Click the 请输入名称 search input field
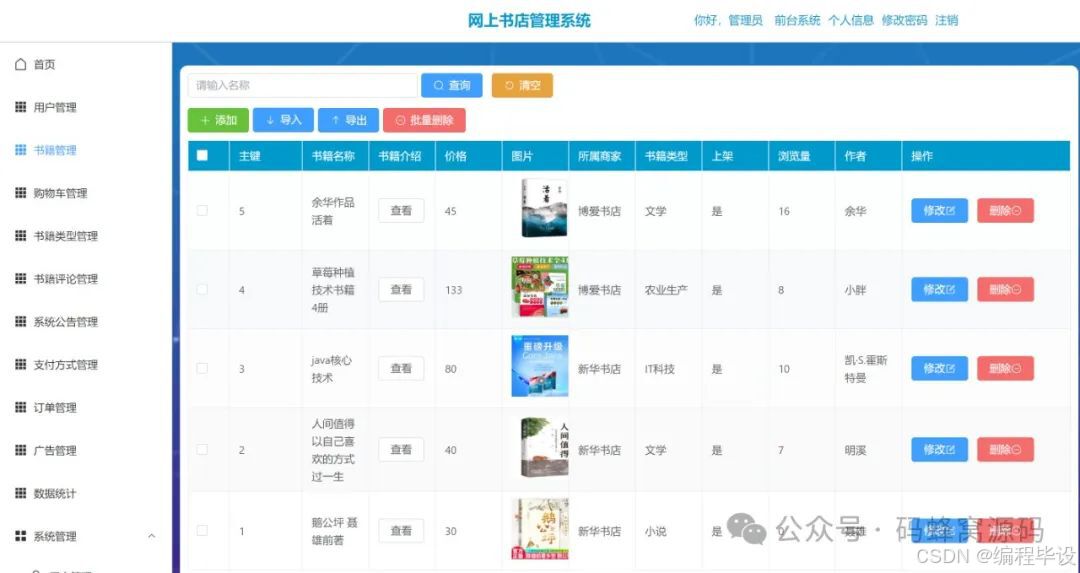This screenshot has height=573, width=1080. [x=302, y=85]
